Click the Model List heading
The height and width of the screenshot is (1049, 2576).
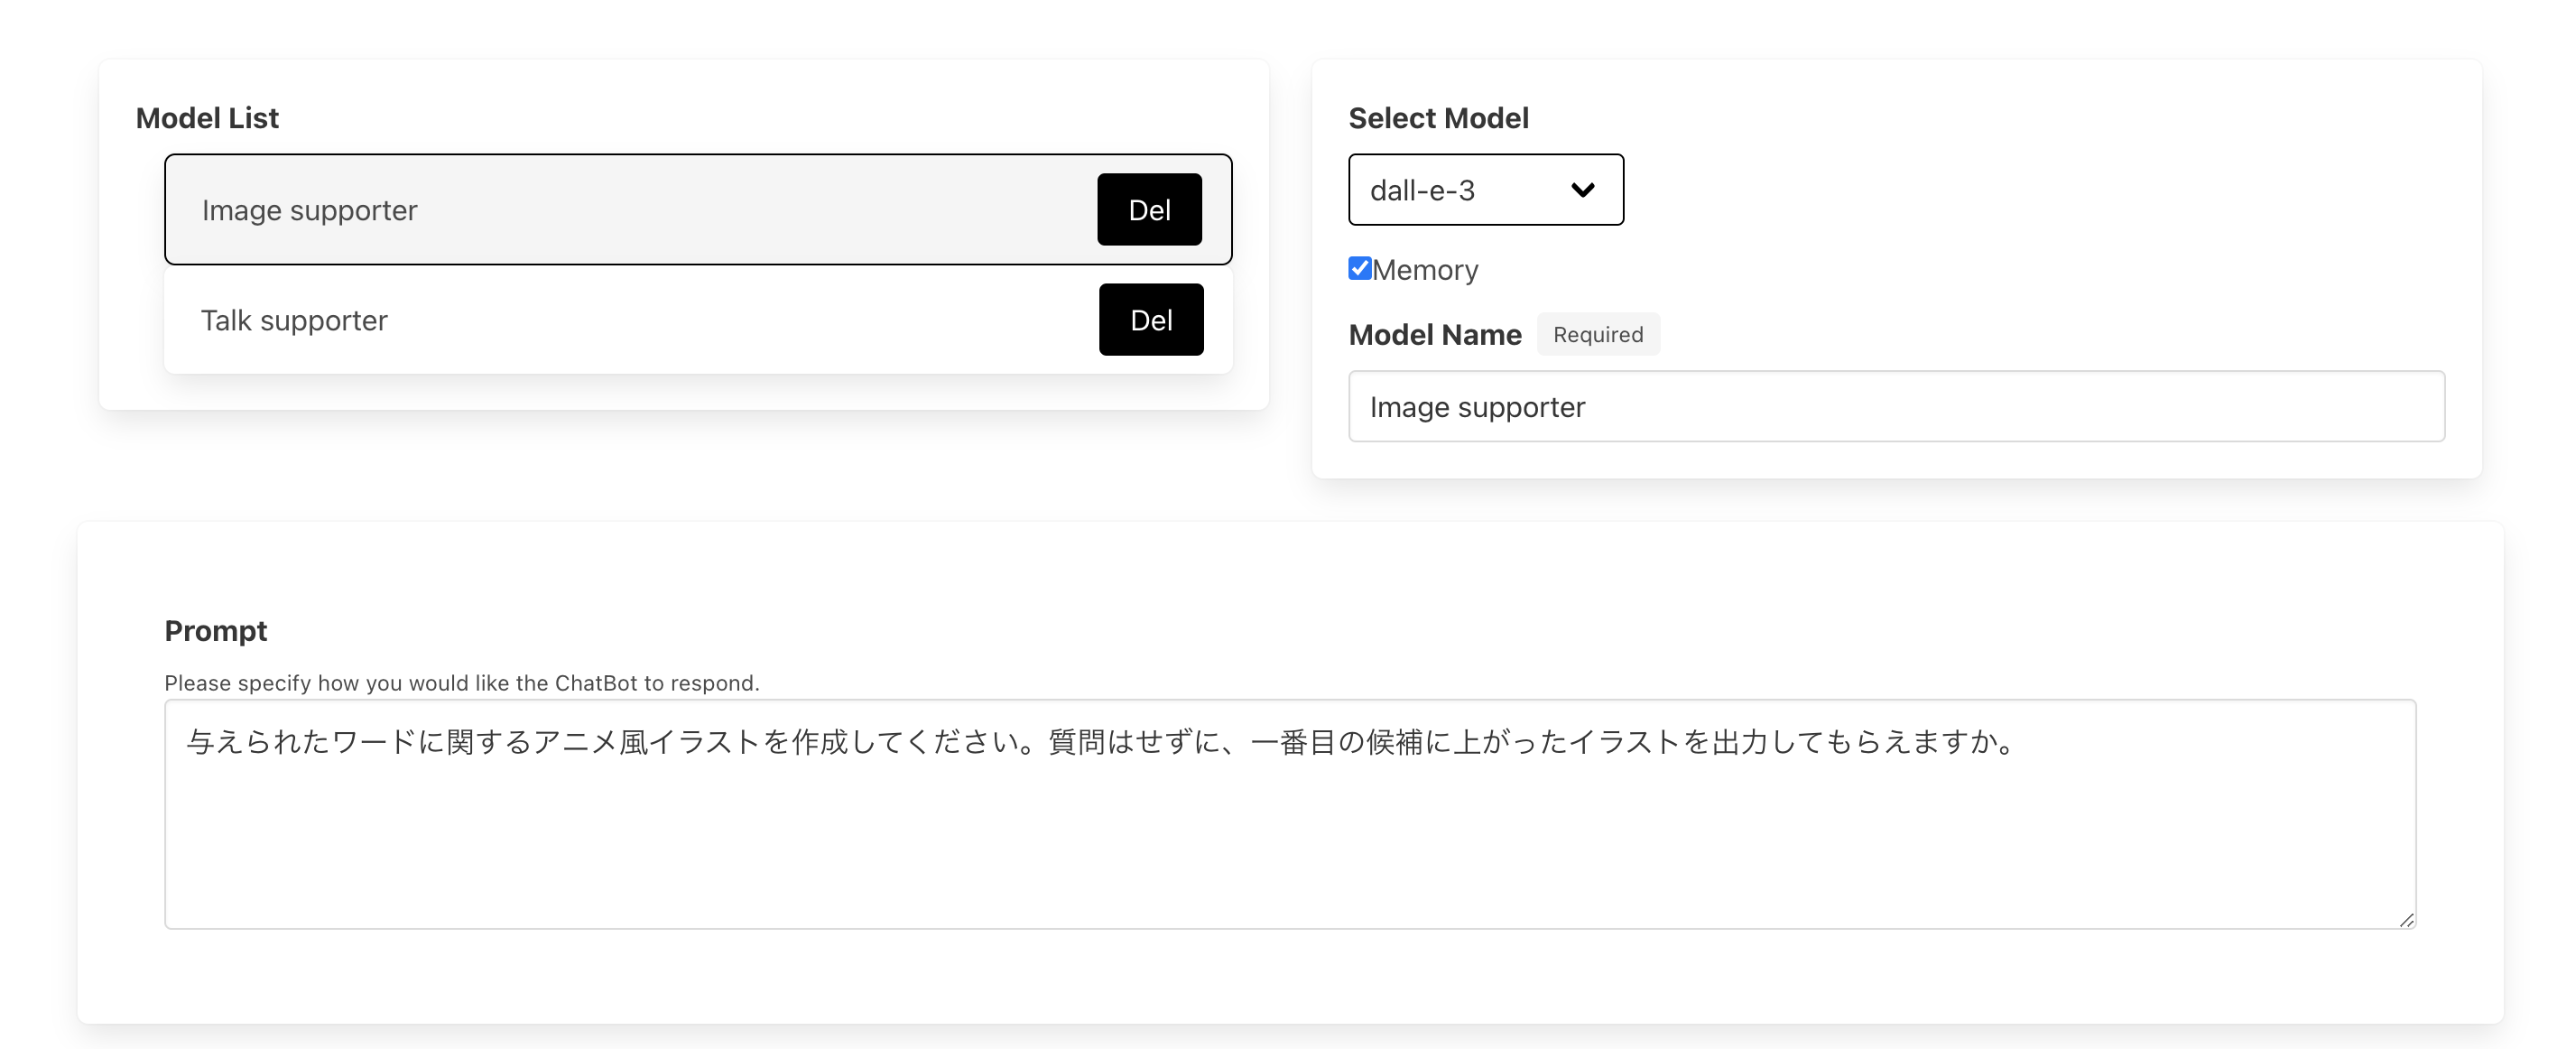207,118
